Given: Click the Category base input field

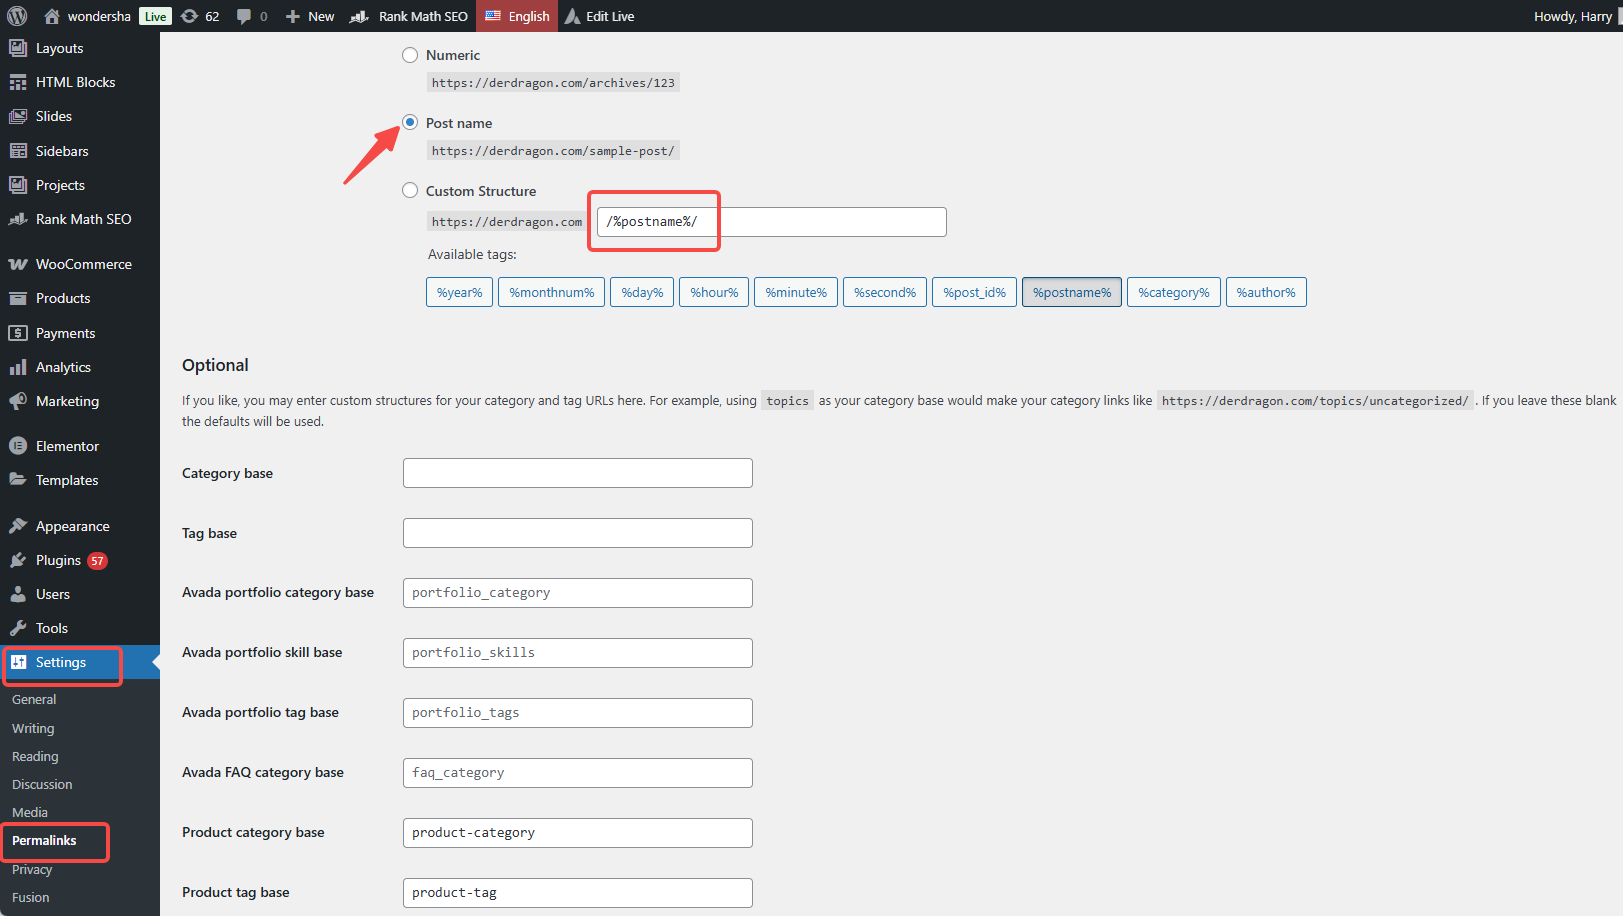Looking at the screenshot, I should [x=577, y=473].
